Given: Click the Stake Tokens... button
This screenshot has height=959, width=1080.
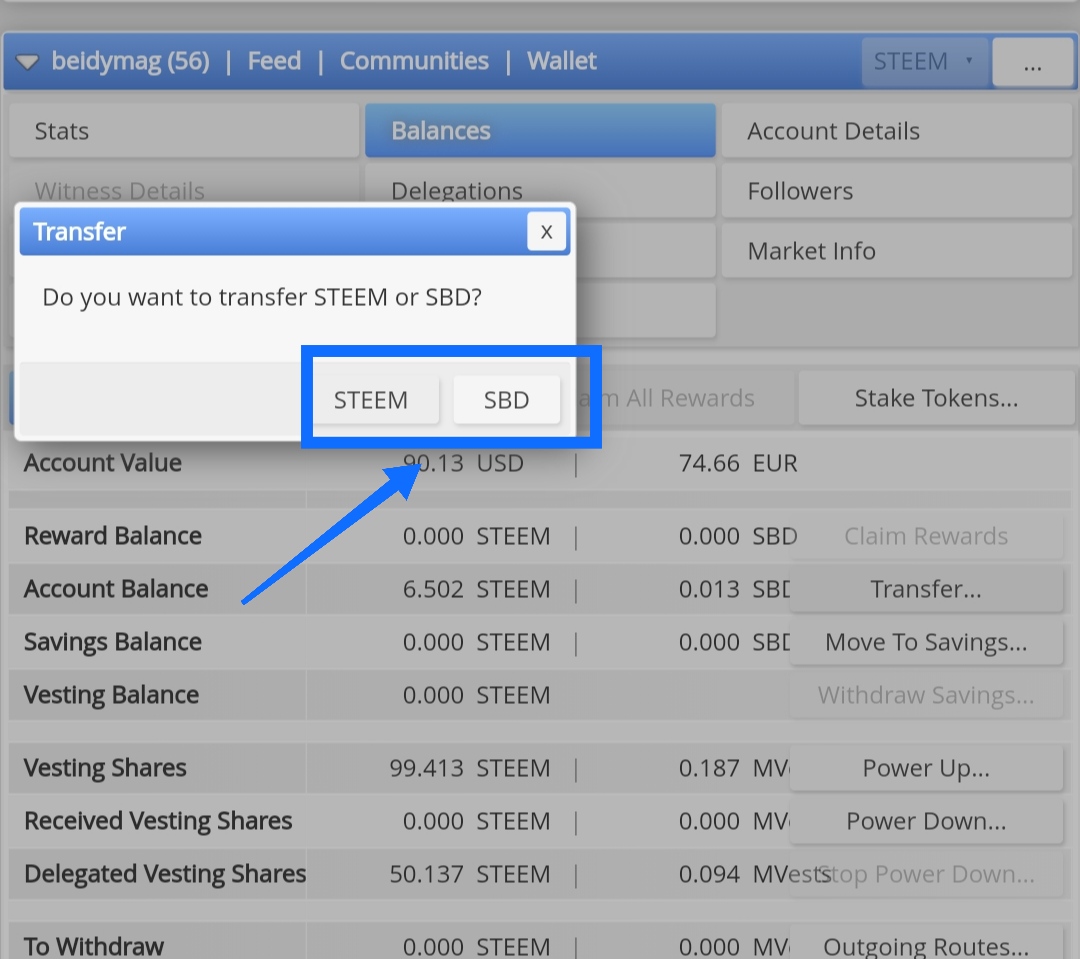Looking at the screenshot, I should pos(936,398).
